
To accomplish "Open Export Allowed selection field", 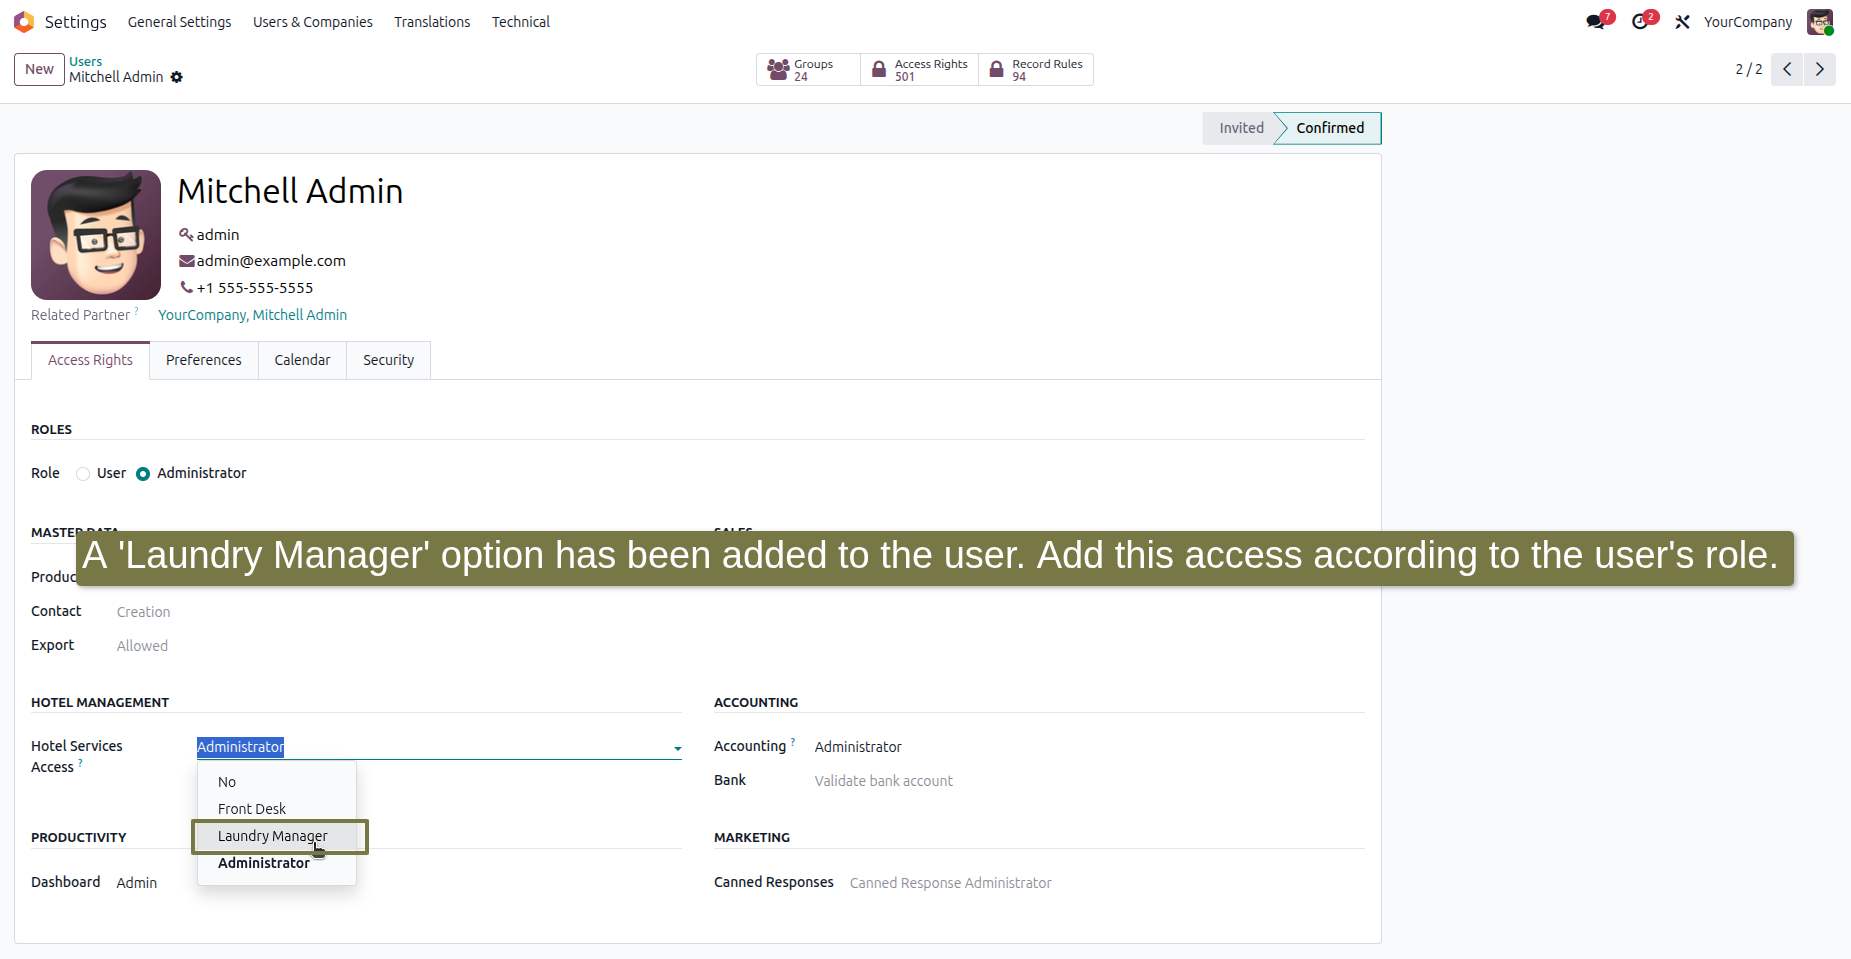I will 399,646.
